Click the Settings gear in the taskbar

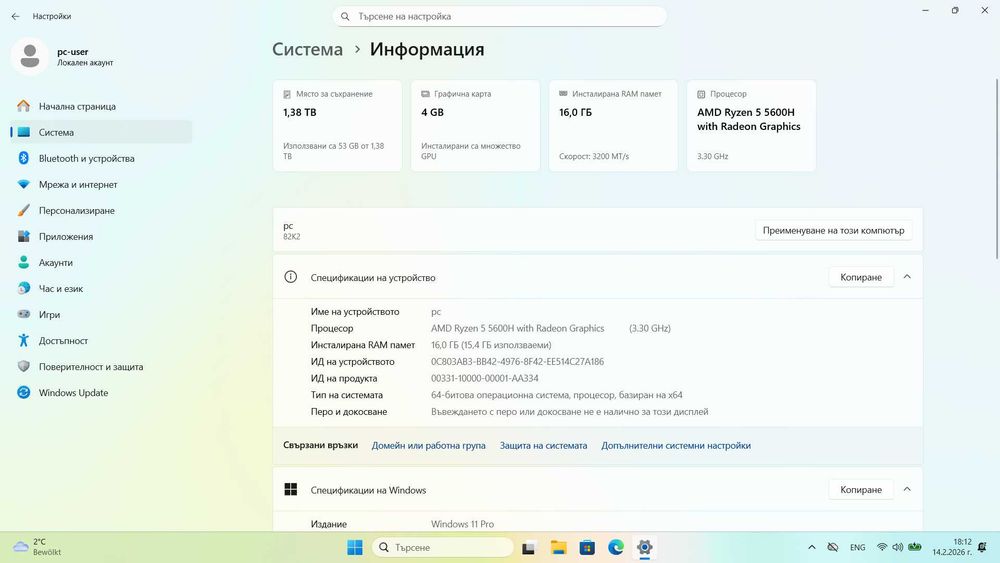[x=645, y=547]
